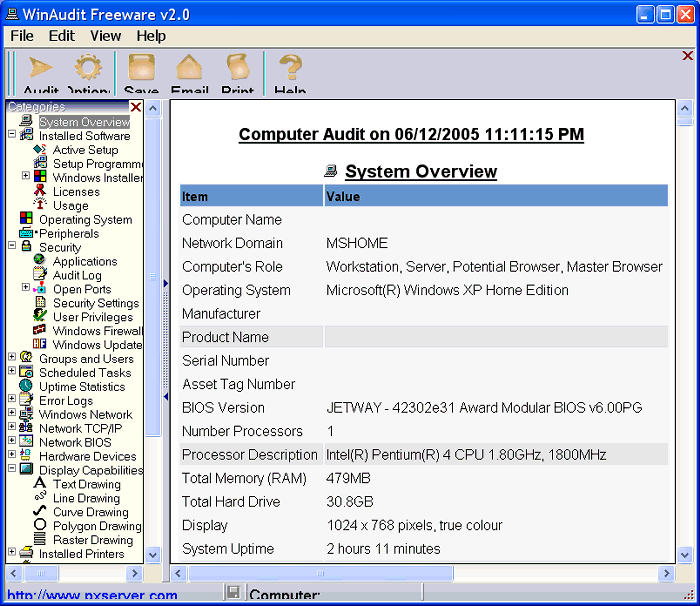The image size is (700, 606).
Task: Select Installed Printers in the tree
Action: (82, 554)
